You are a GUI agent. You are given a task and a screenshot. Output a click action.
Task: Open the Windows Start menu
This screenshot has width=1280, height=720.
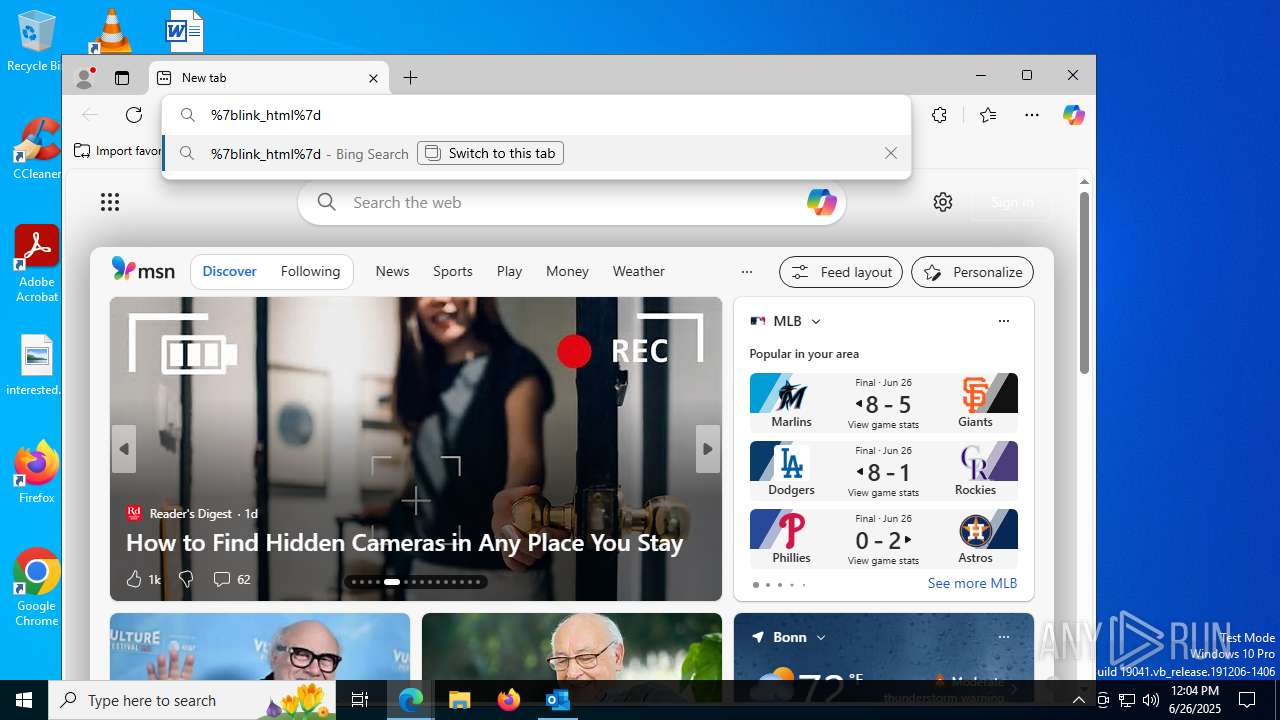(x=24, y=700)
